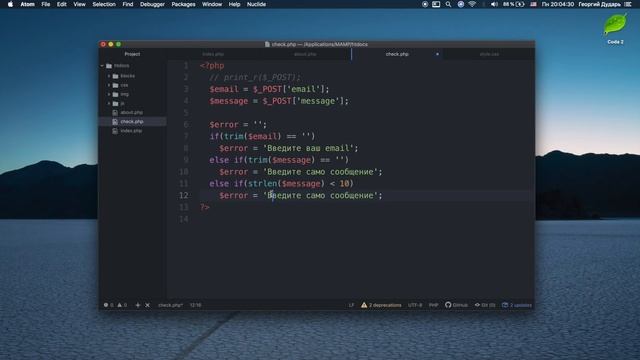Select the Project panel tab

click(x=132, y=54)
